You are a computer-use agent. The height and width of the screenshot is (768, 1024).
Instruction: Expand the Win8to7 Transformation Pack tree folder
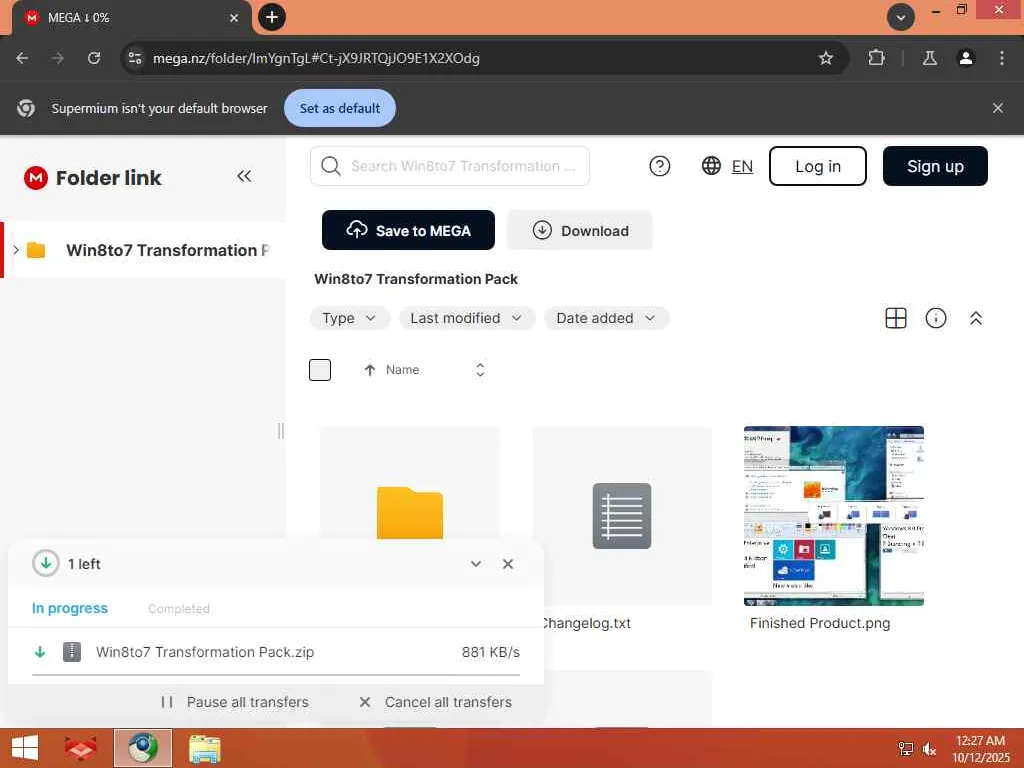tap(16, 249)
